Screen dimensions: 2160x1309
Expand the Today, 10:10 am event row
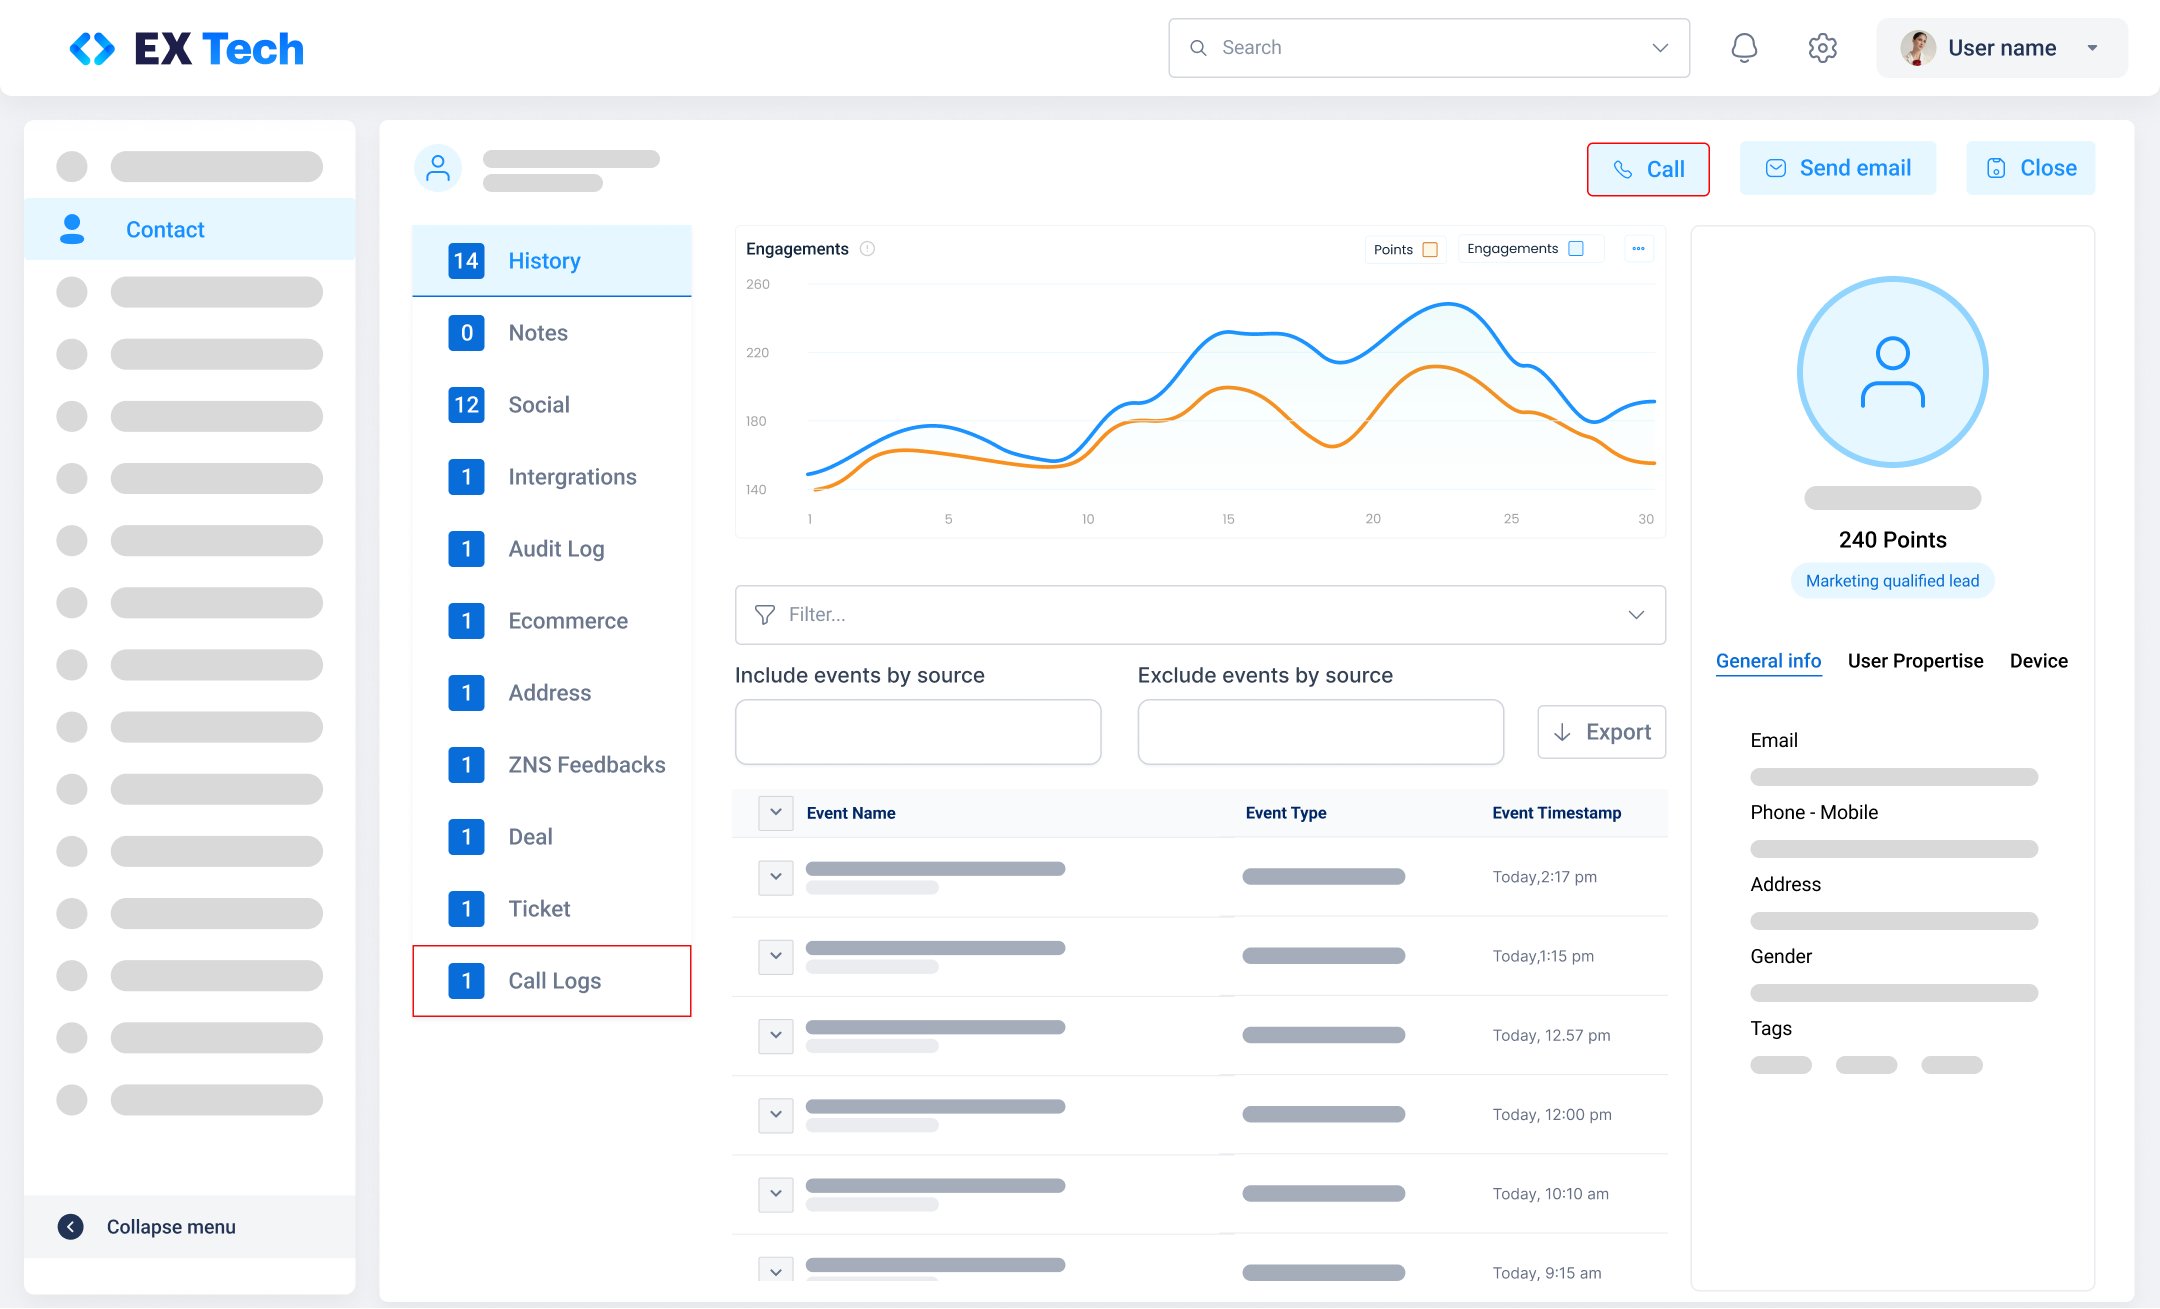[776, 1194]
